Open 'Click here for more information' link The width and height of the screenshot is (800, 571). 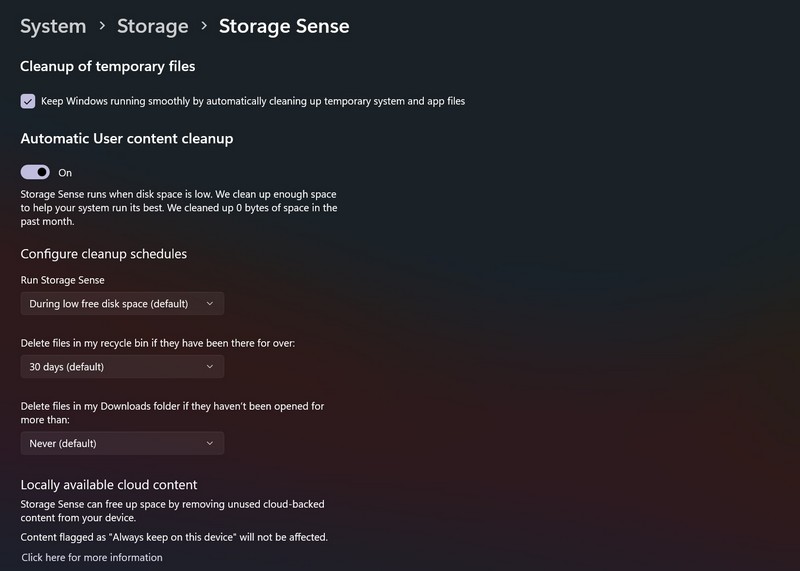pyautogui.click(x=92, y=557)
